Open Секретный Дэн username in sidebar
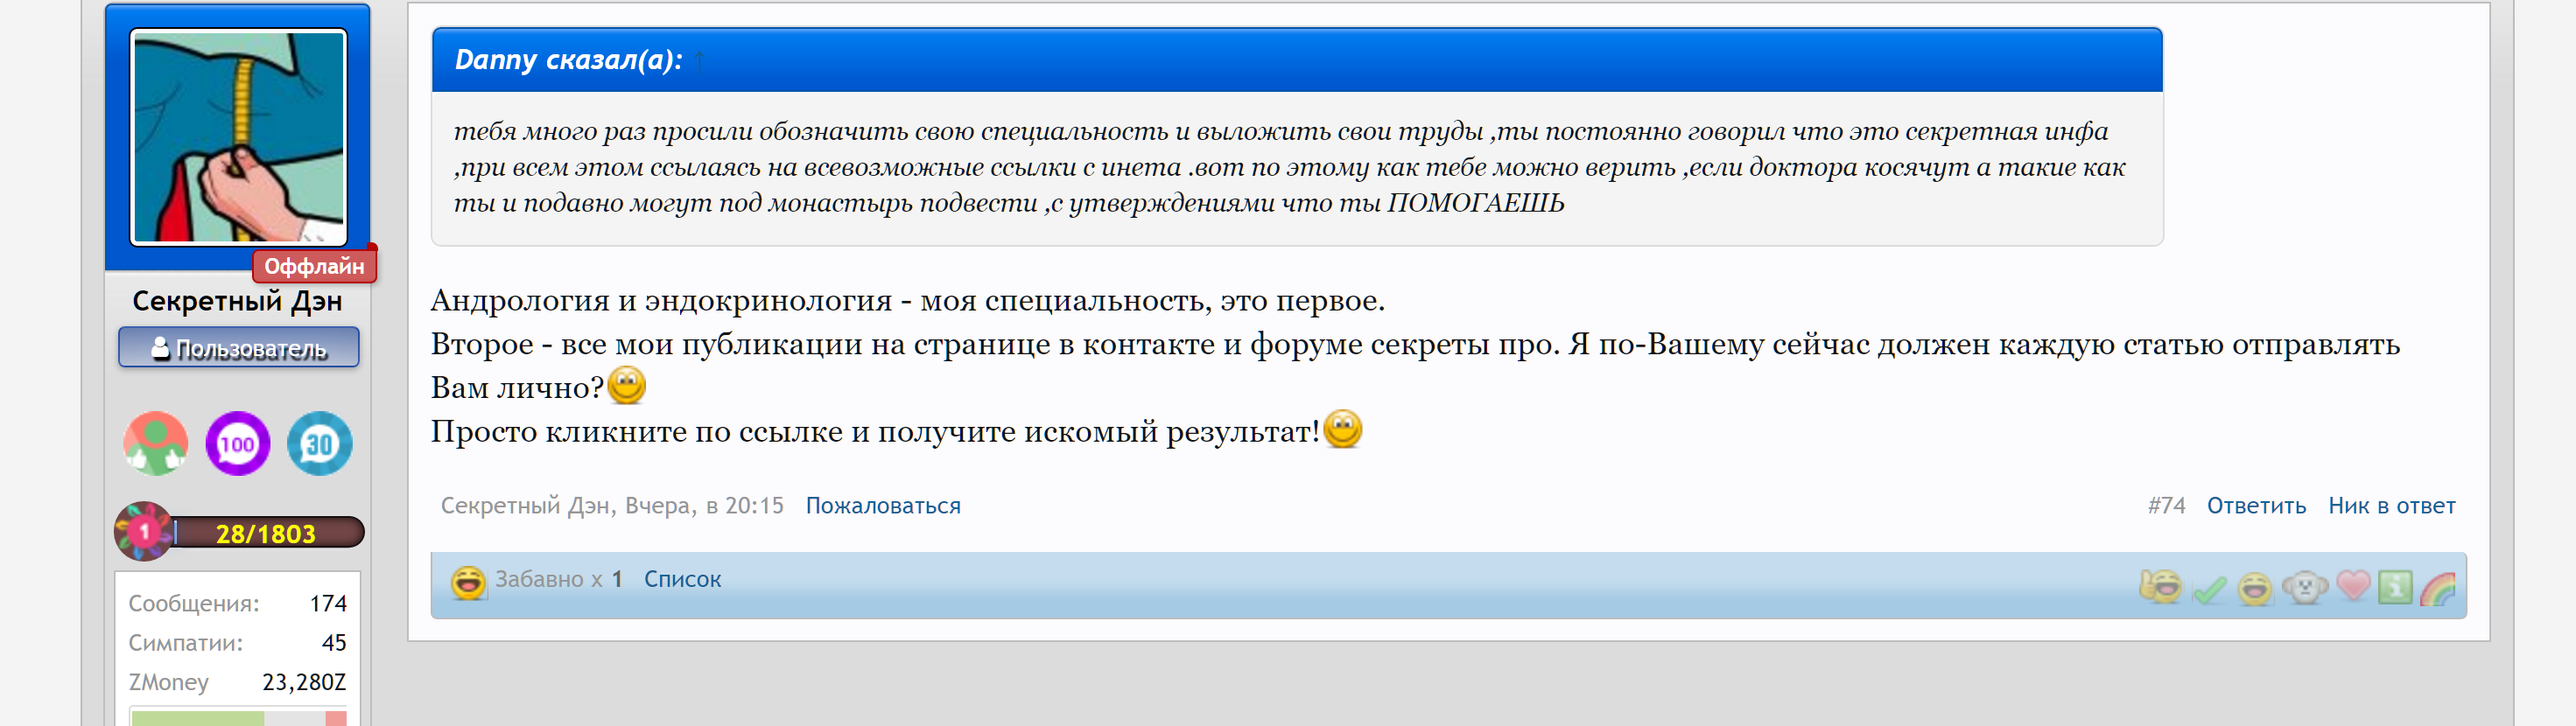The height and width of the screenshot is (726, 2576). [237, 301]
